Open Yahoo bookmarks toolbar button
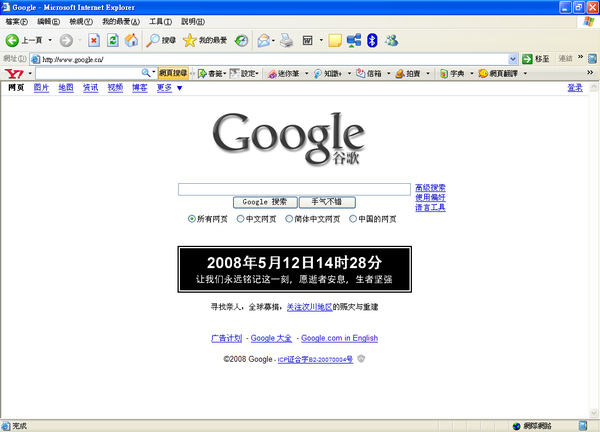This screenshot has width=600, height=432. 211,73
